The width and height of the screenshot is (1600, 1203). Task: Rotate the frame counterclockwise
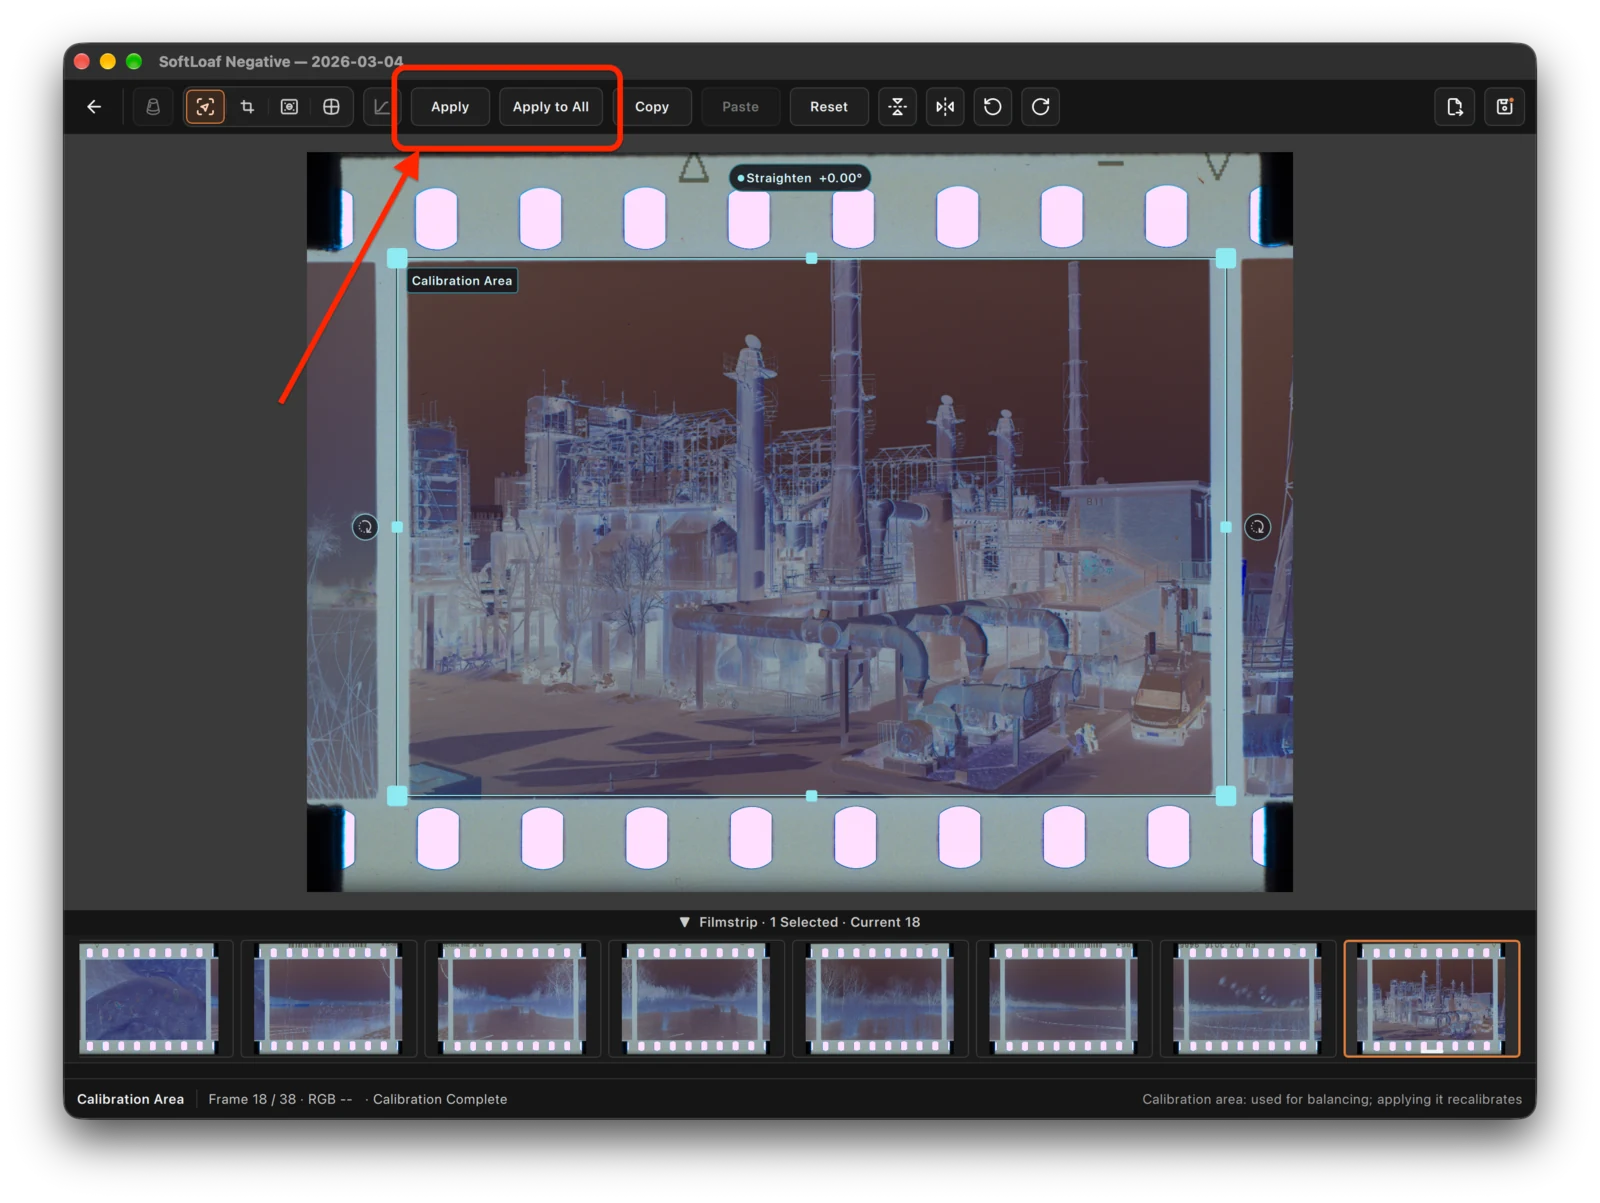(x=993, y=107)
